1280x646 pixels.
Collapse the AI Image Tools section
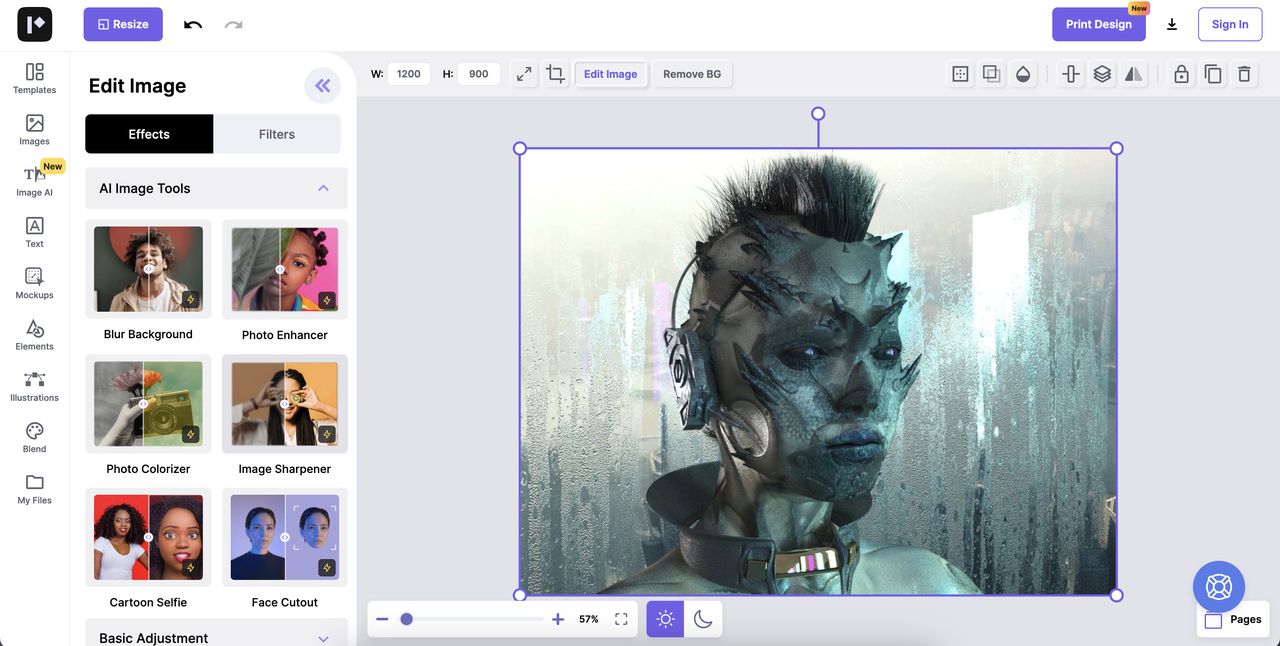[x=323, y=188]
